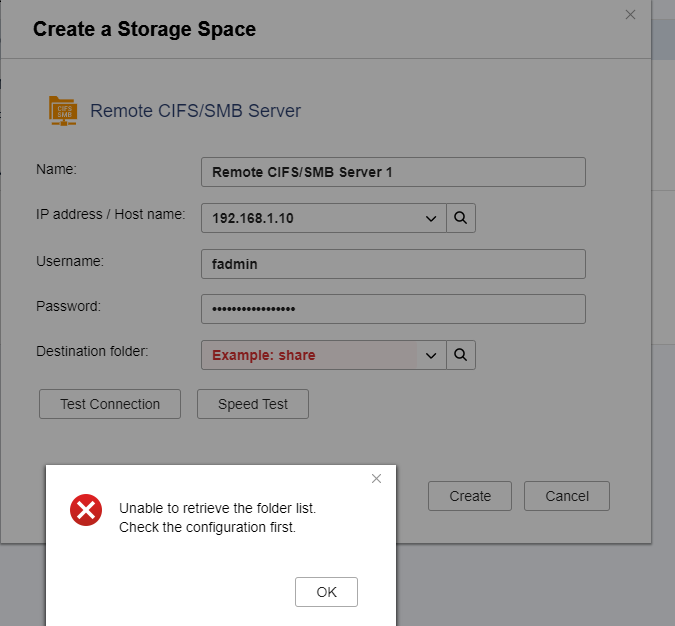Run the Speed Test button
This screenshot has height=626, width=675.
pyautogui.click(x=253, y=404)
